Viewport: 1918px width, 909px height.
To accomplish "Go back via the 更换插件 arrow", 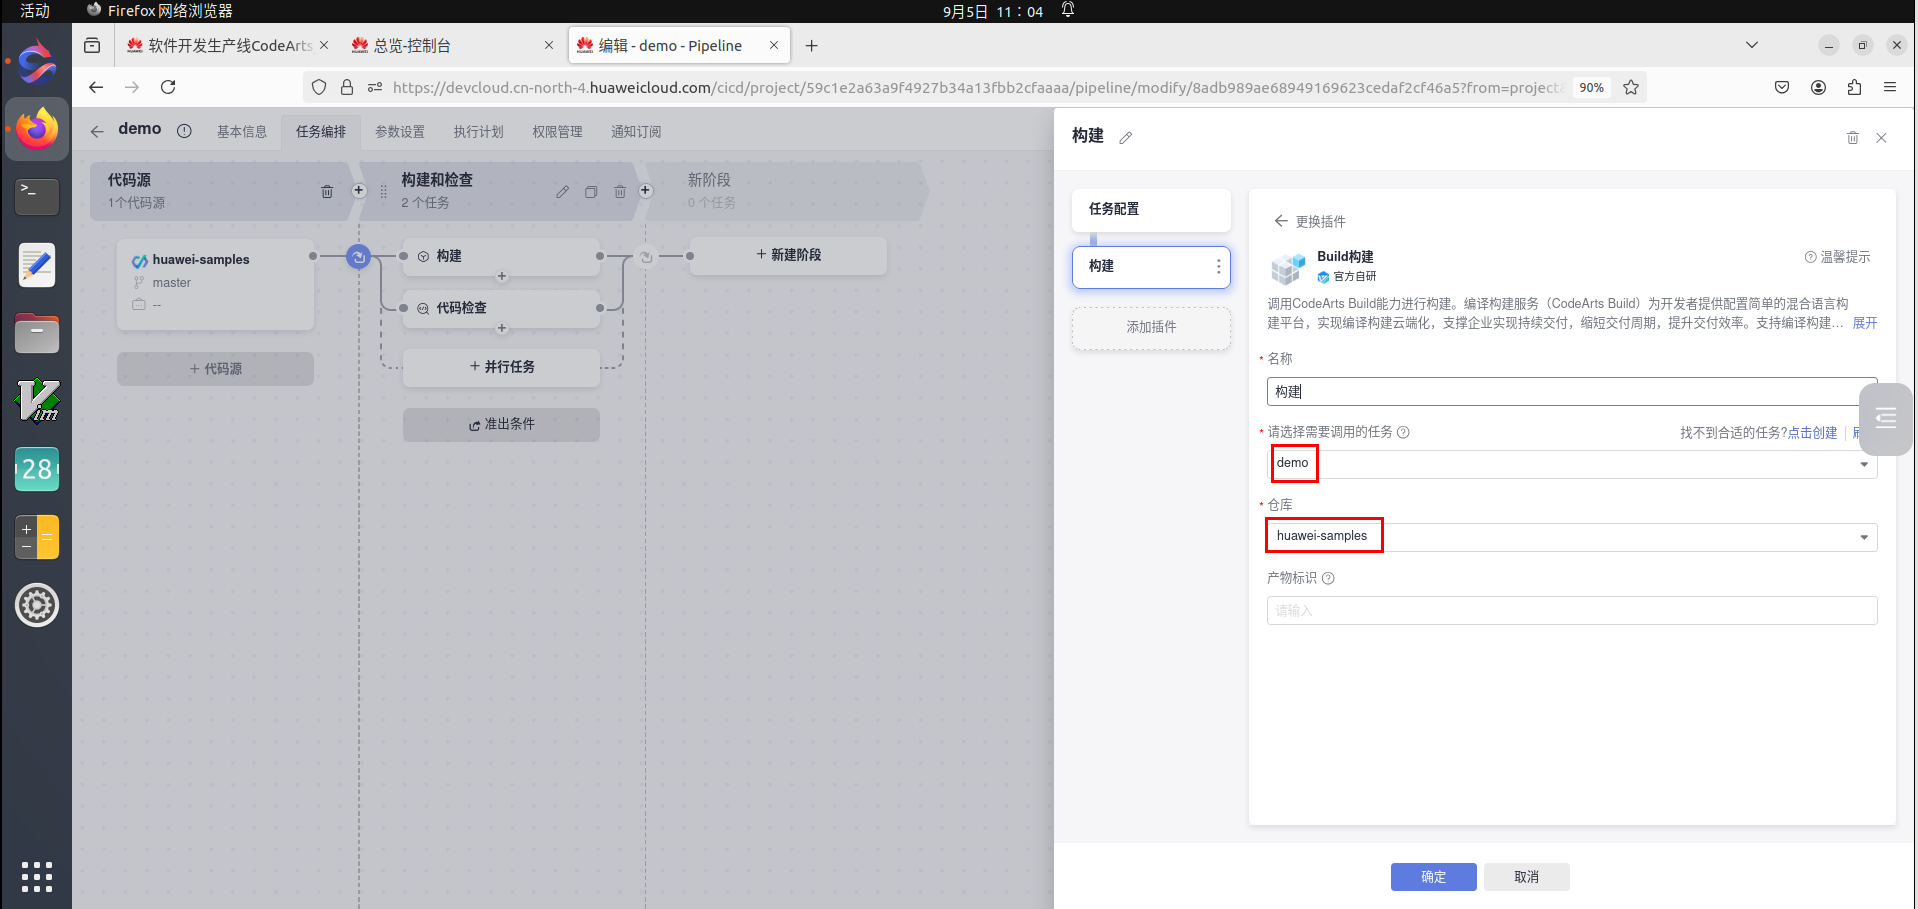I will (1280, 221).
